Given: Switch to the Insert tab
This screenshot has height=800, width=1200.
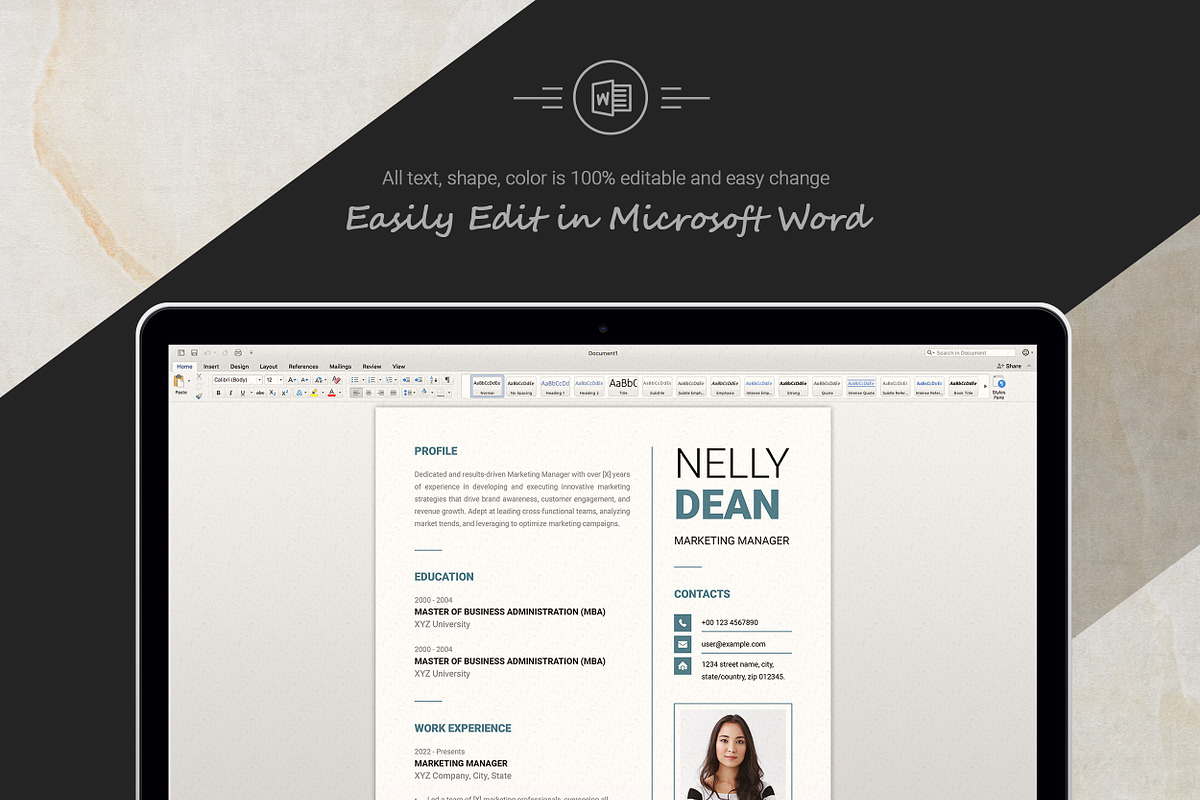Looking at the screenshot, I should (211, 367).
